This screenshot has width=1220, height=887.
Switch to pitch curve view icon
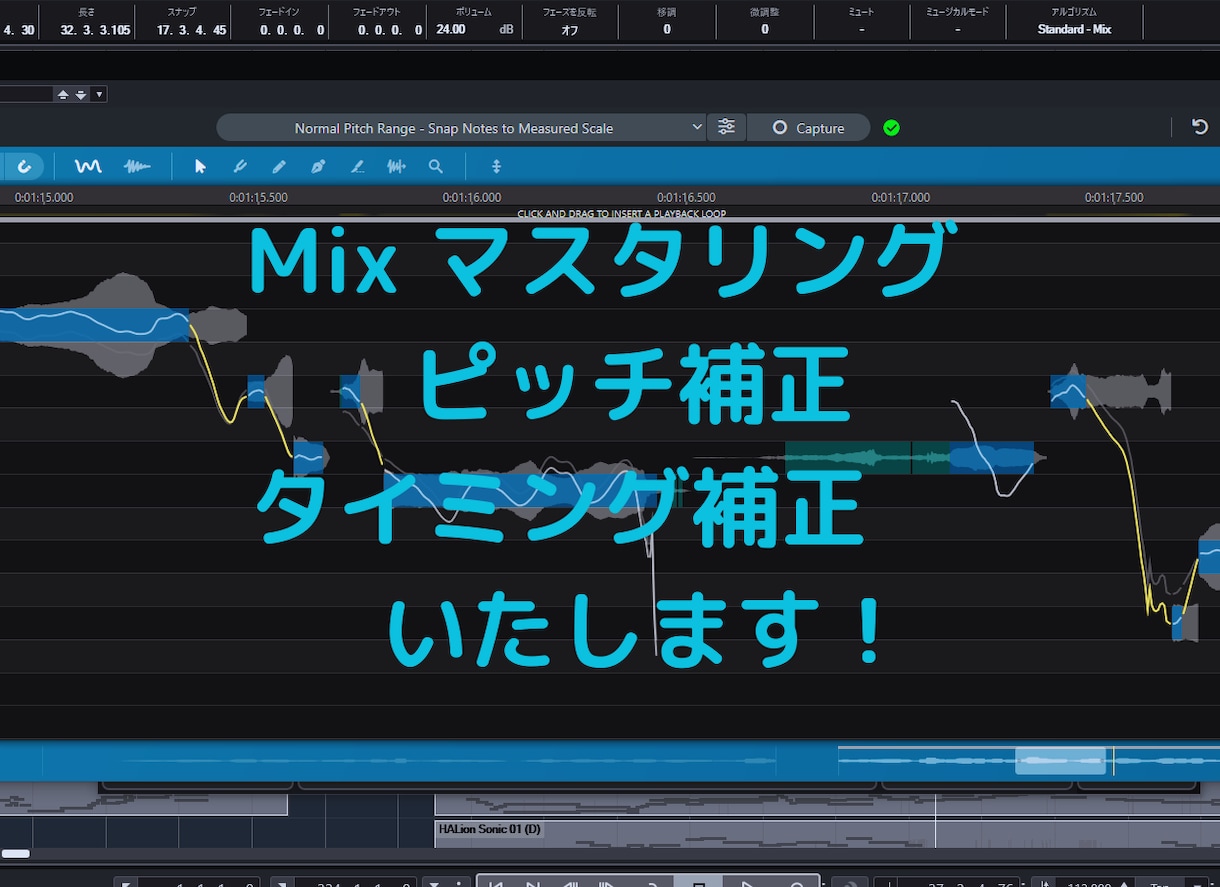(x=88, y=166)
